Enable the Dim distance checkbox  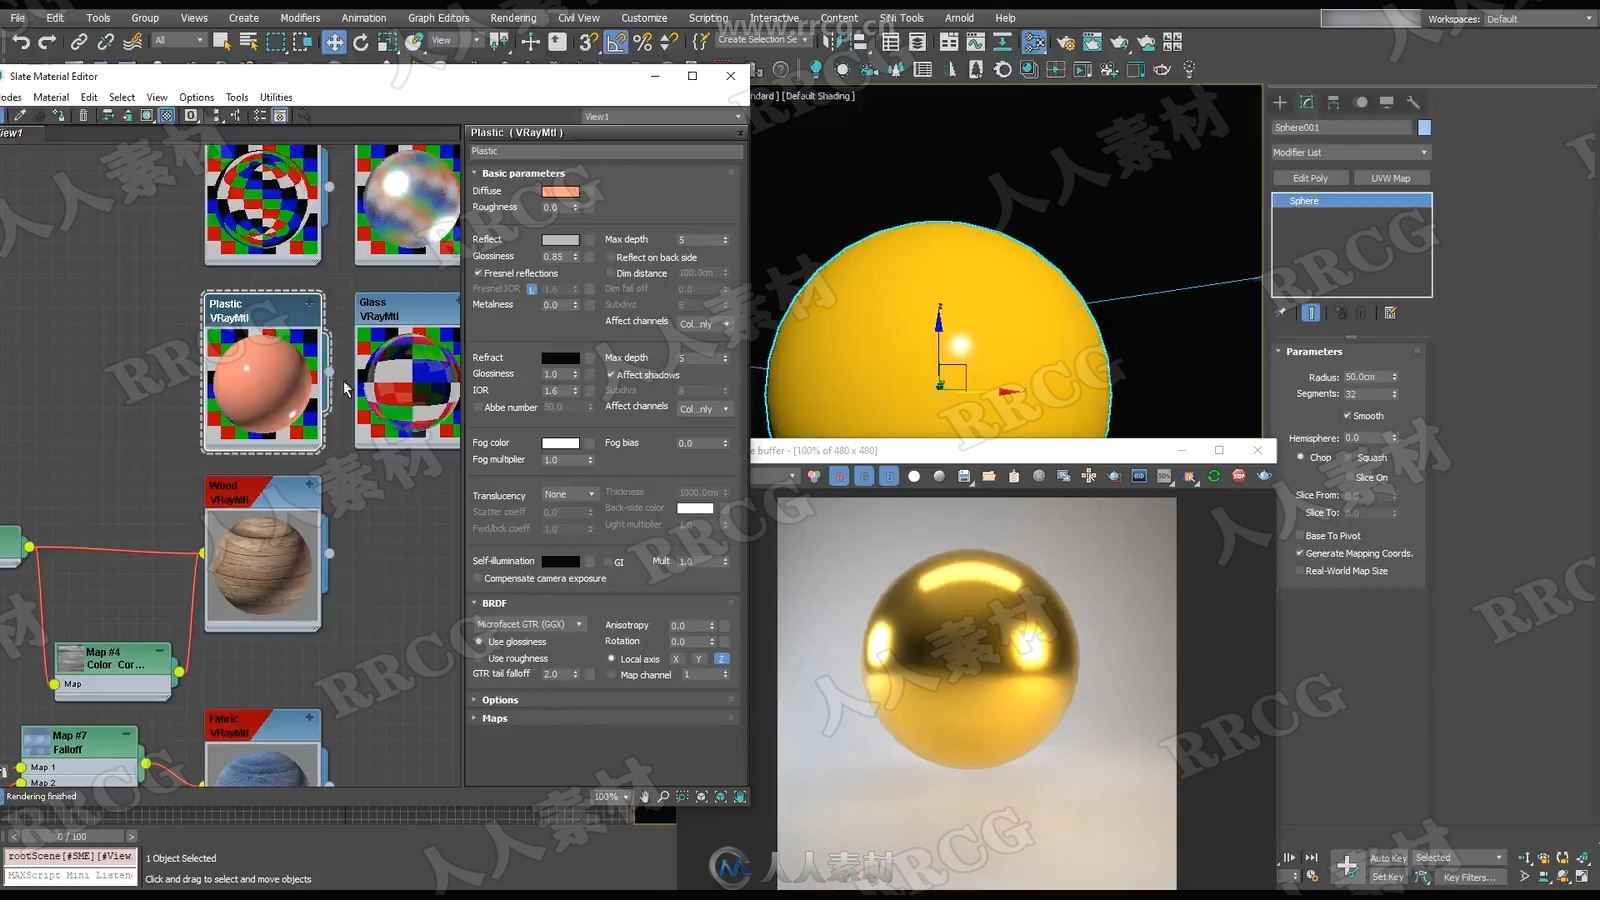611,273
